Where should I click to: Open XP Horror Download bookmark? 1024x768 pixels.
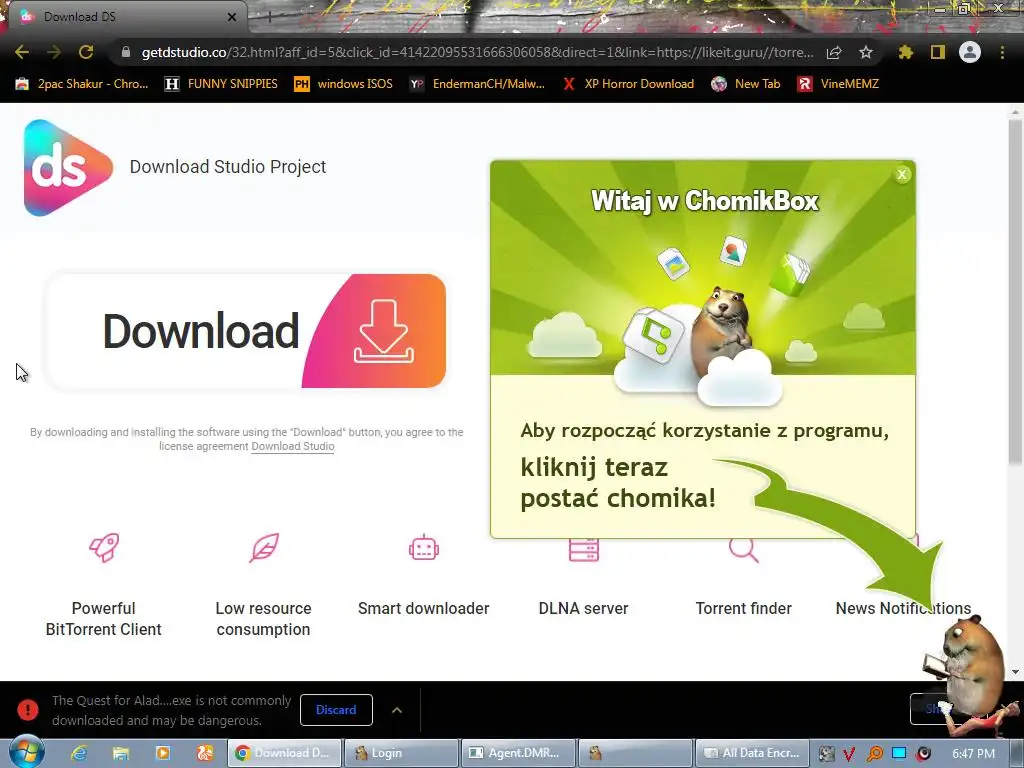pos(628,84)
